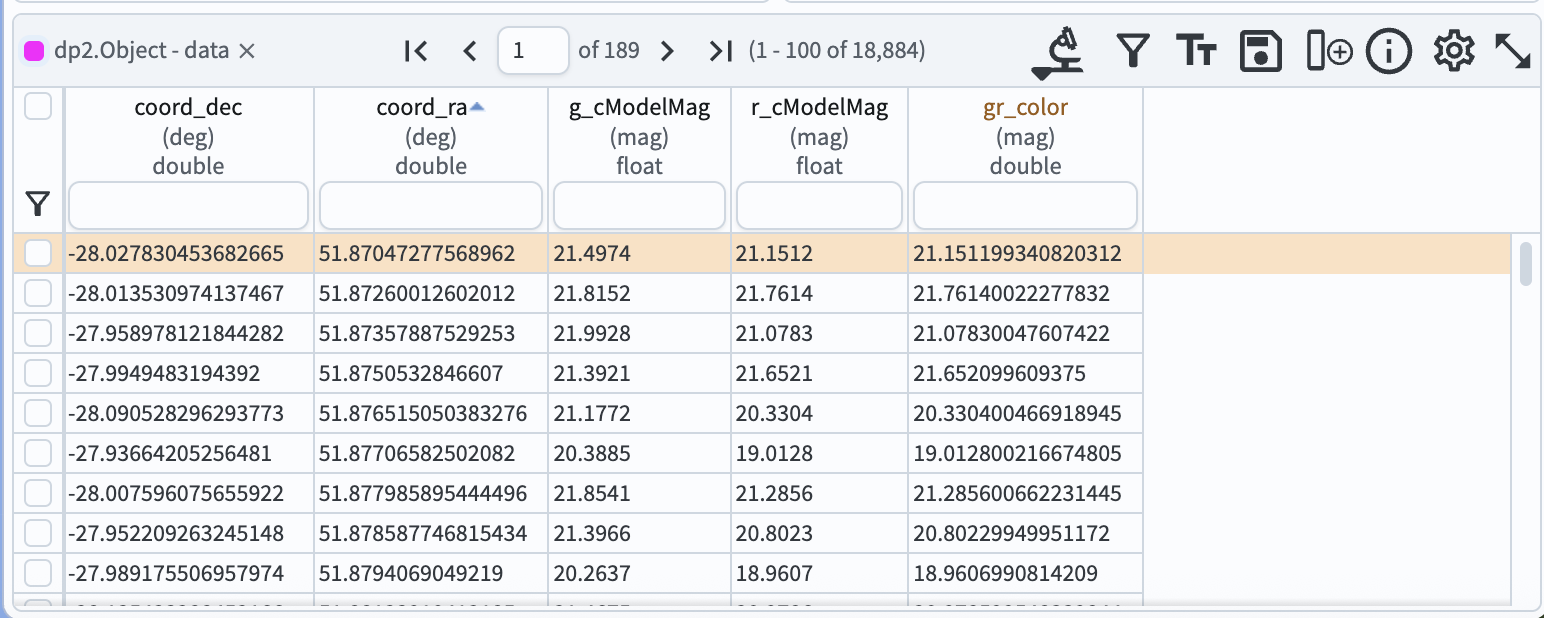1544x618 pixels.
Task: Select cell value 51.87706582502082
Action: [417, 453]
